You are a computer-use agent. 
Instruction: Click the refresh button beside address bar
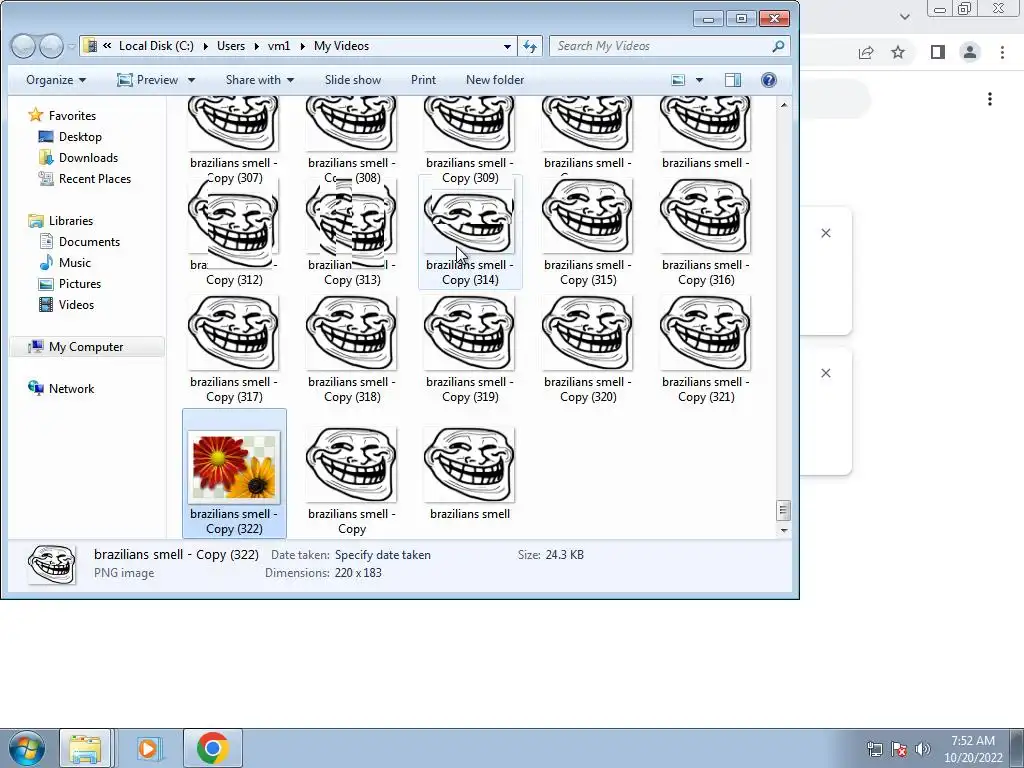click(x=530, y=46)
